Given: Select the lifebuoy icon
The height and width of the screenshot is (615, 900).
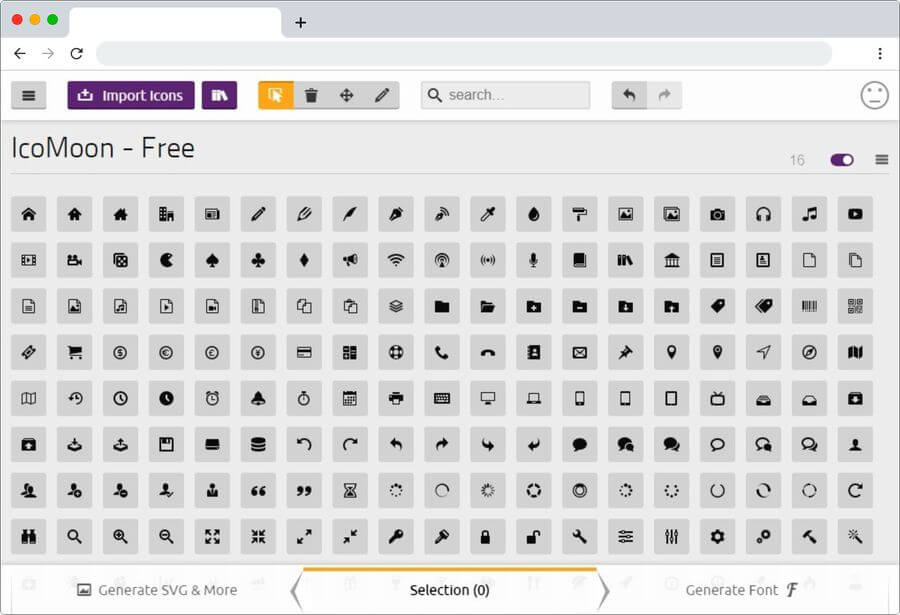Looking at the screenshot, I should [x=396, y=352].
